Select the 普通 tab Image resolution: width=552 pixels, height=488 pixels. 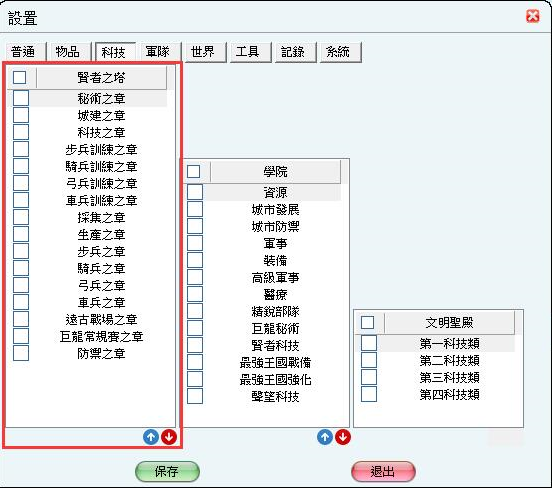point(23,52)
